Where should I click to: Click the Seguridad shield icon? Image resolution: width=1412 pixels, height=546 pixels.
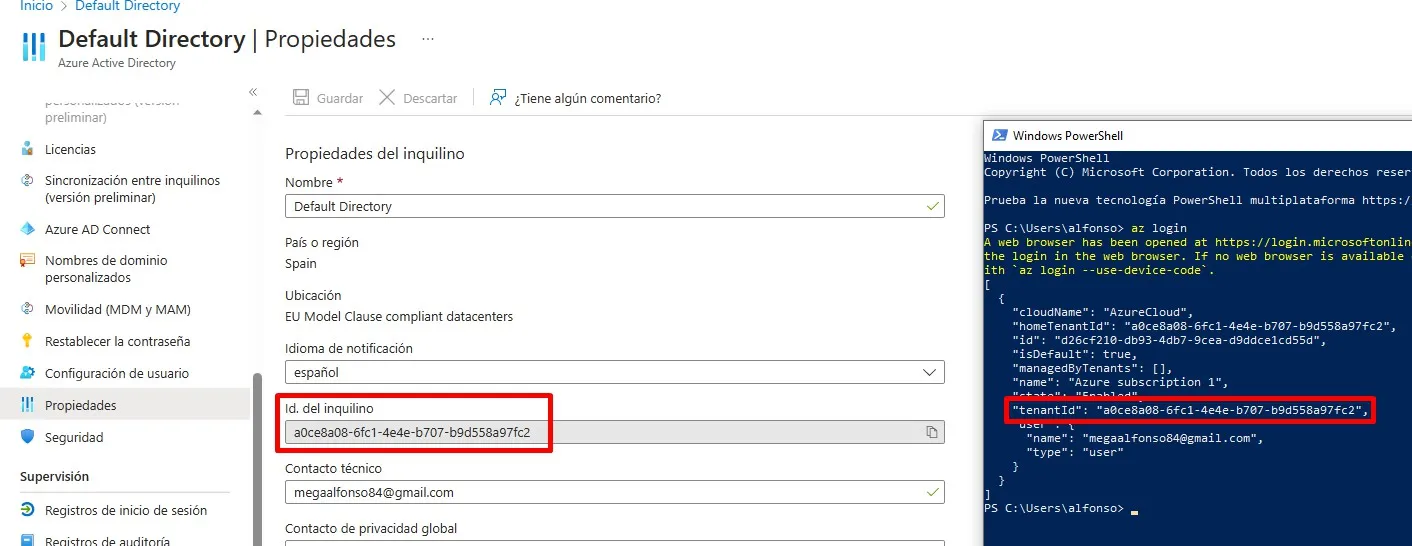coord(28,437)
